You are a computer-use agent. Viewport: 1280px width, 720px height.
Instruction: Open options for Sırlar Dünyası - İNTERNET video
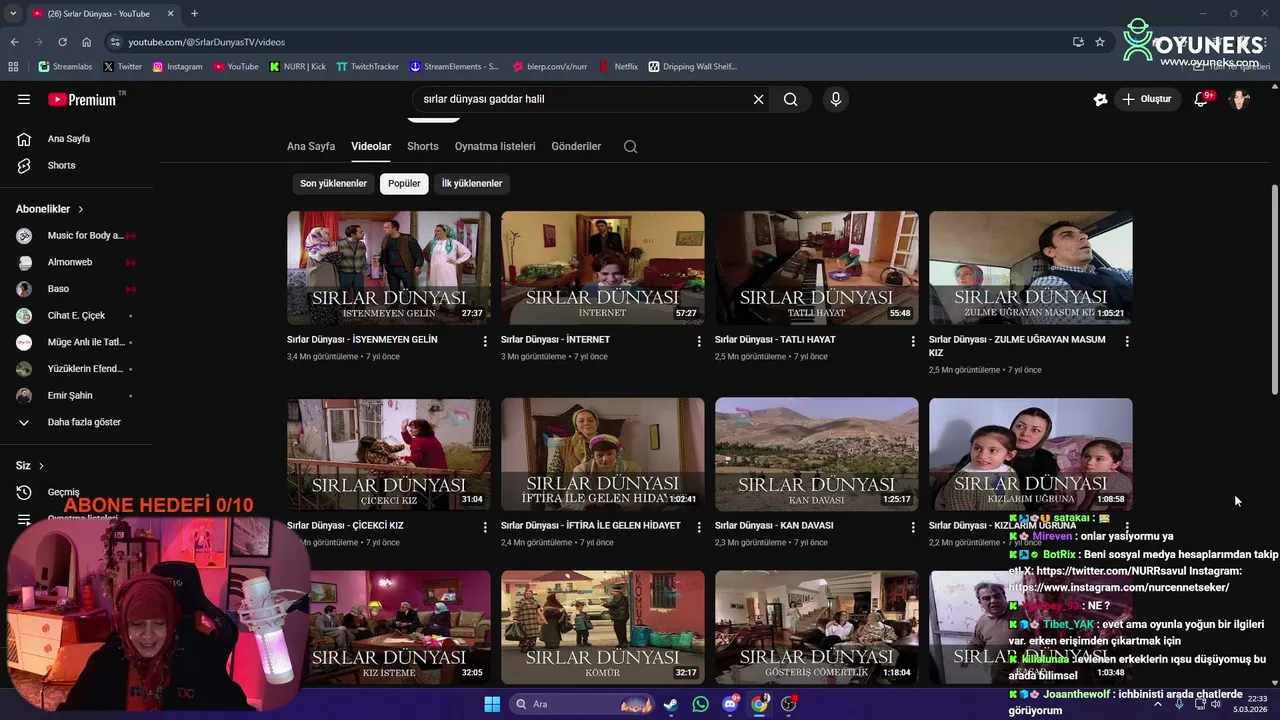[x=699, y=341]
